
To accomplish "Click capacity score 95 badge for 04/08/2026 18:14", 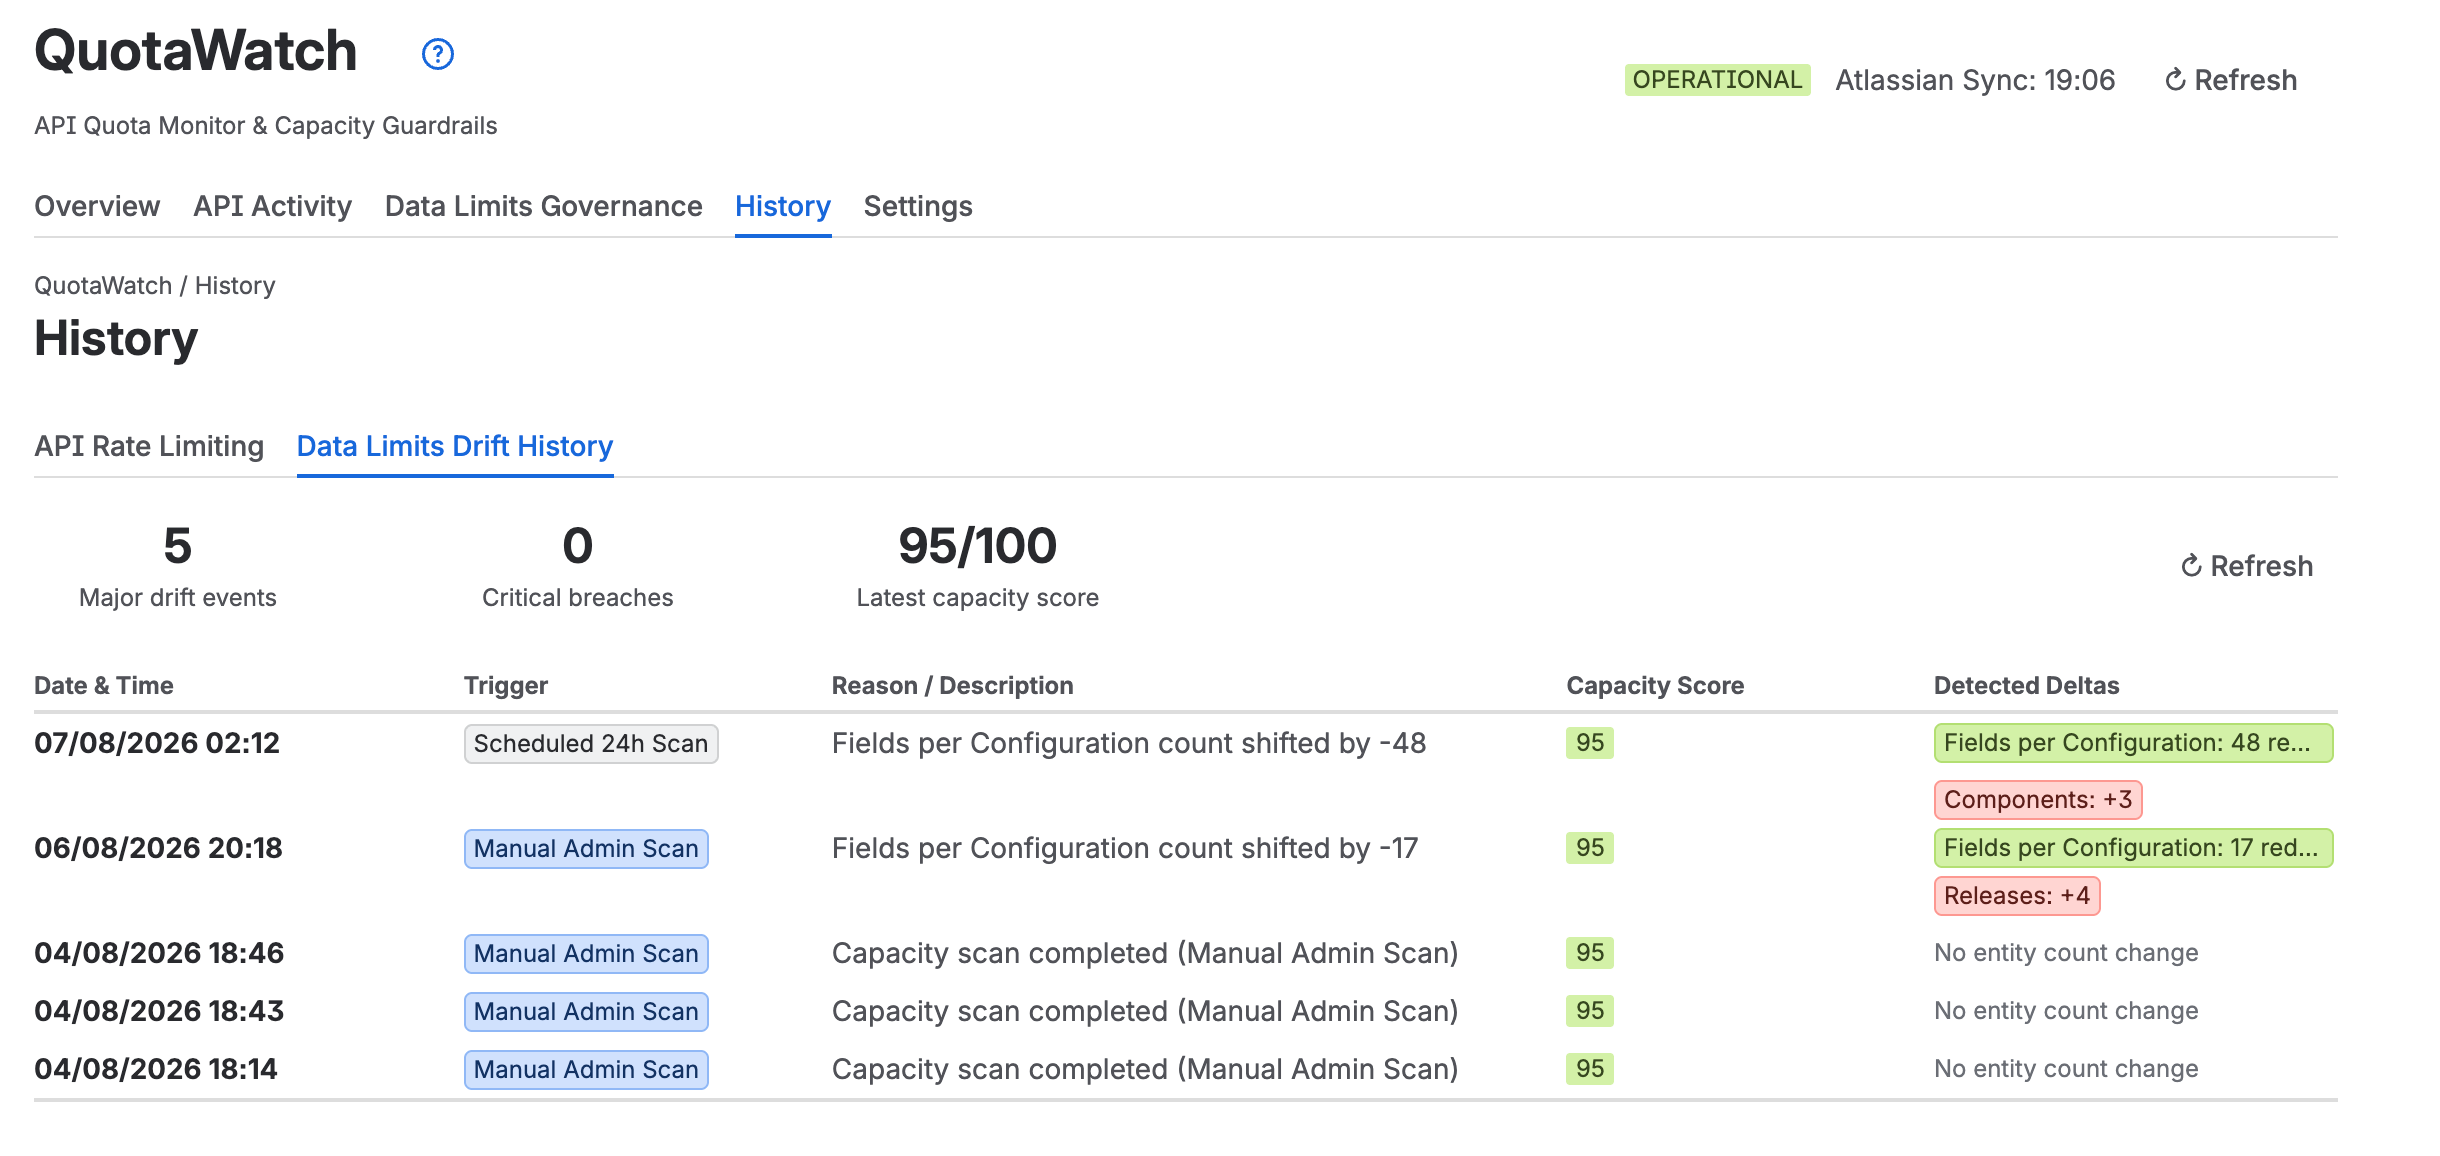I will coord(1590,1069).
